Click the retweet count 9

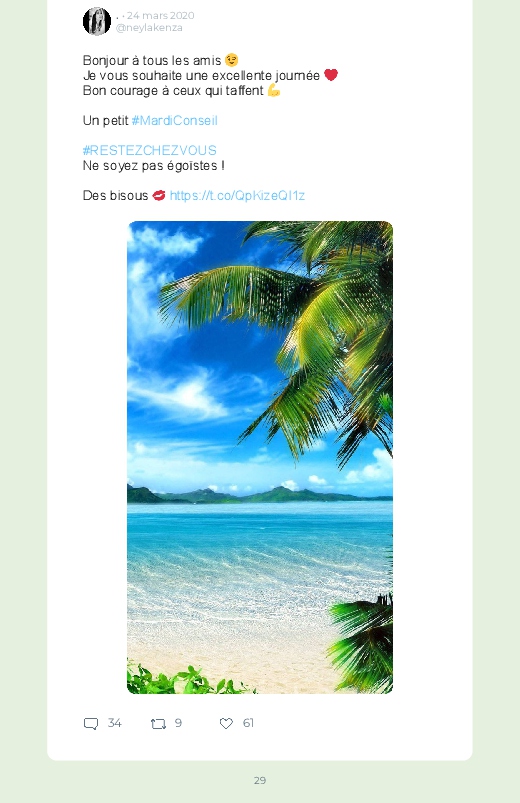(178, 723)
